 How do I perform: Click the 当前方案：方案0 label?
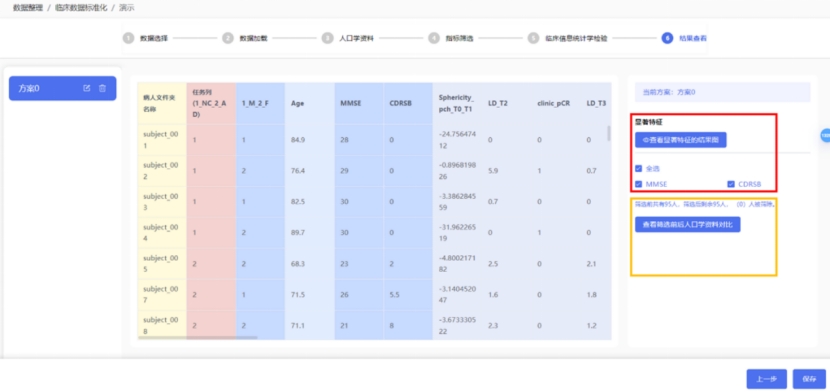[669, 92]
